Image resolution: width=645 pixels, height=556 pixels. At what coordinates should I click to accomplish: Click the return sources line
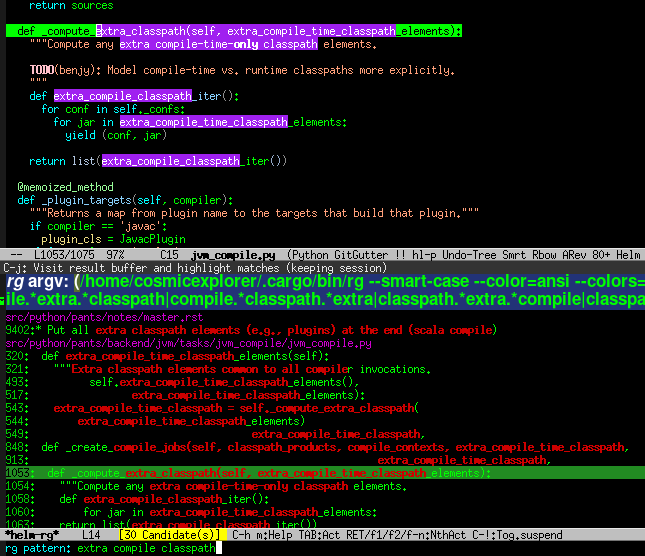click(x=71, y=6)
